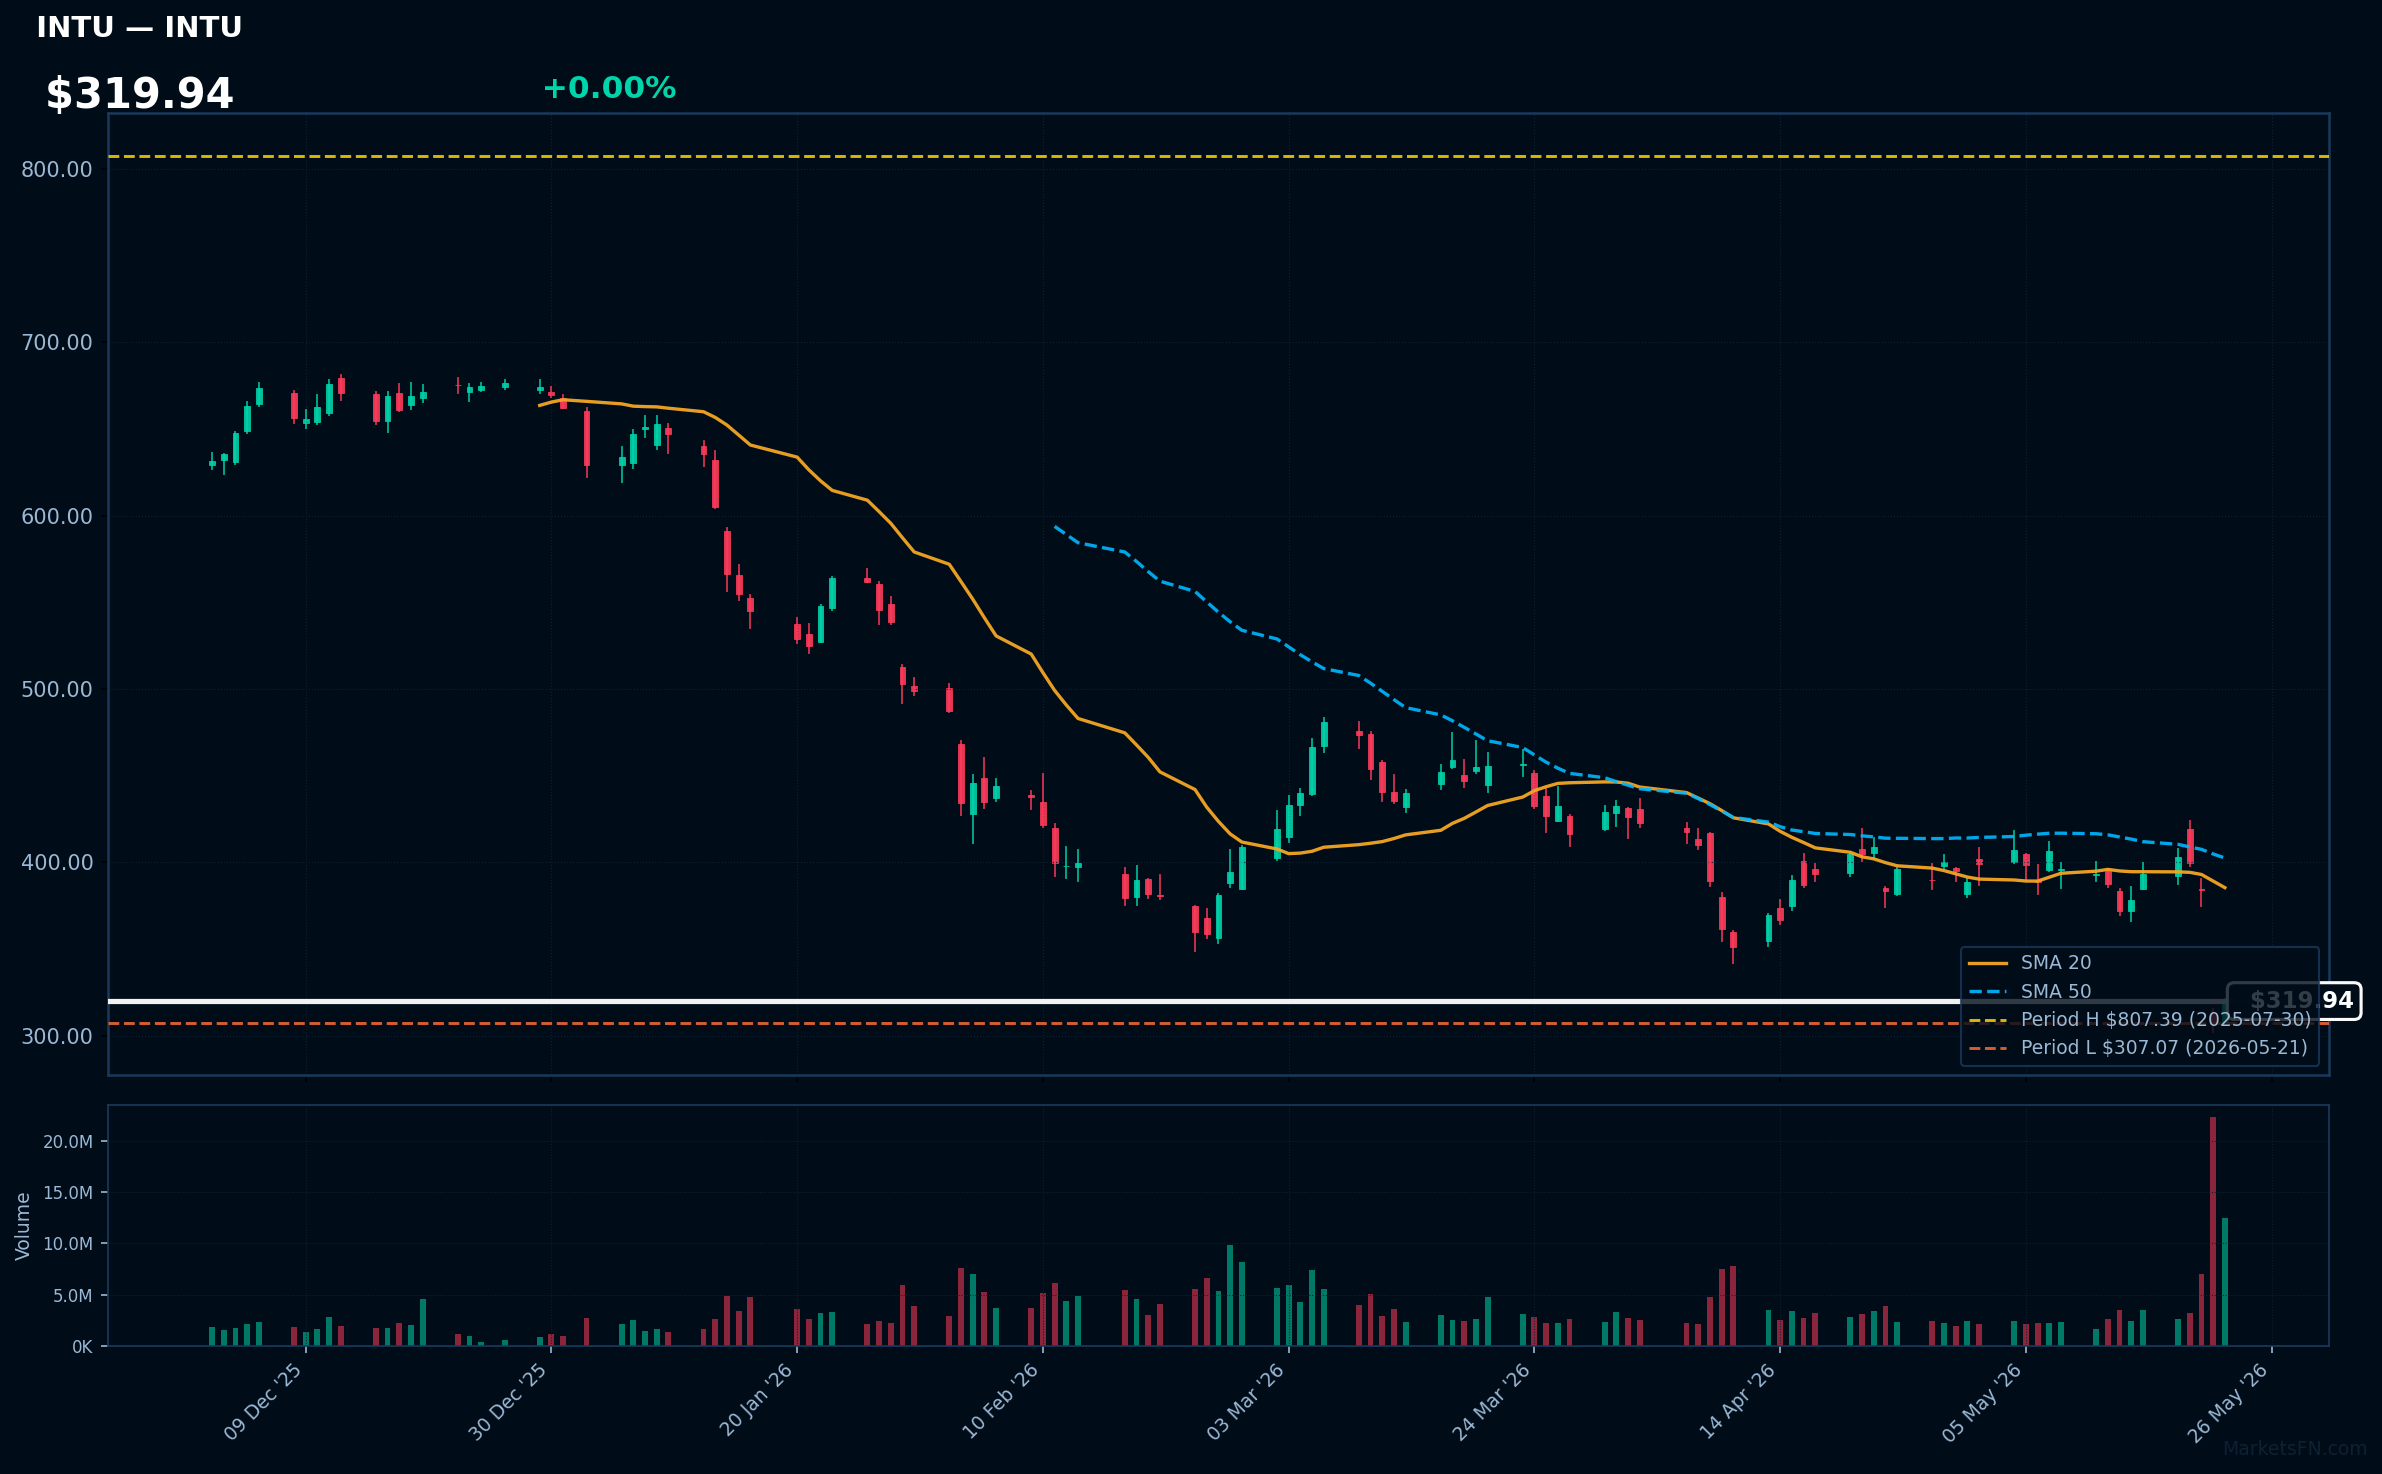Click the 20.0M volume axis label
Image resolution: width=2382 pixels, height=1474 pixels.
point(68,1142)
